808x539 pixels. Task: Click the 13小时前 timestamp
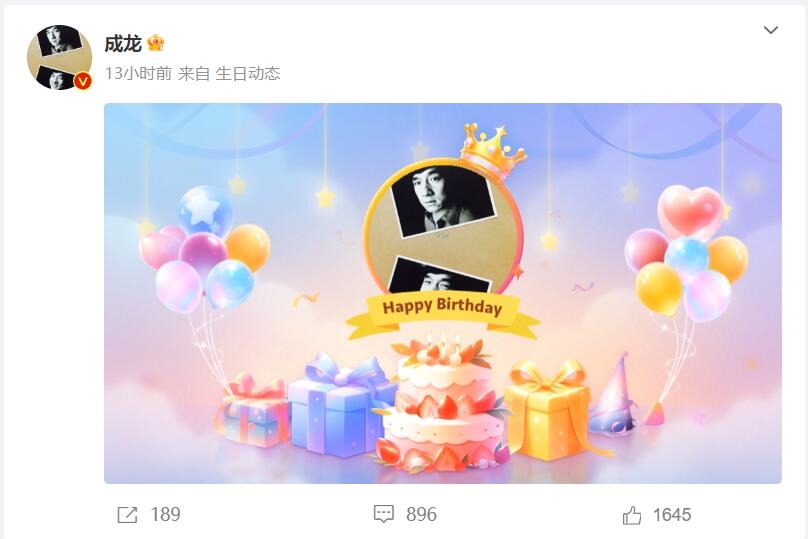(x=138, y=74)
